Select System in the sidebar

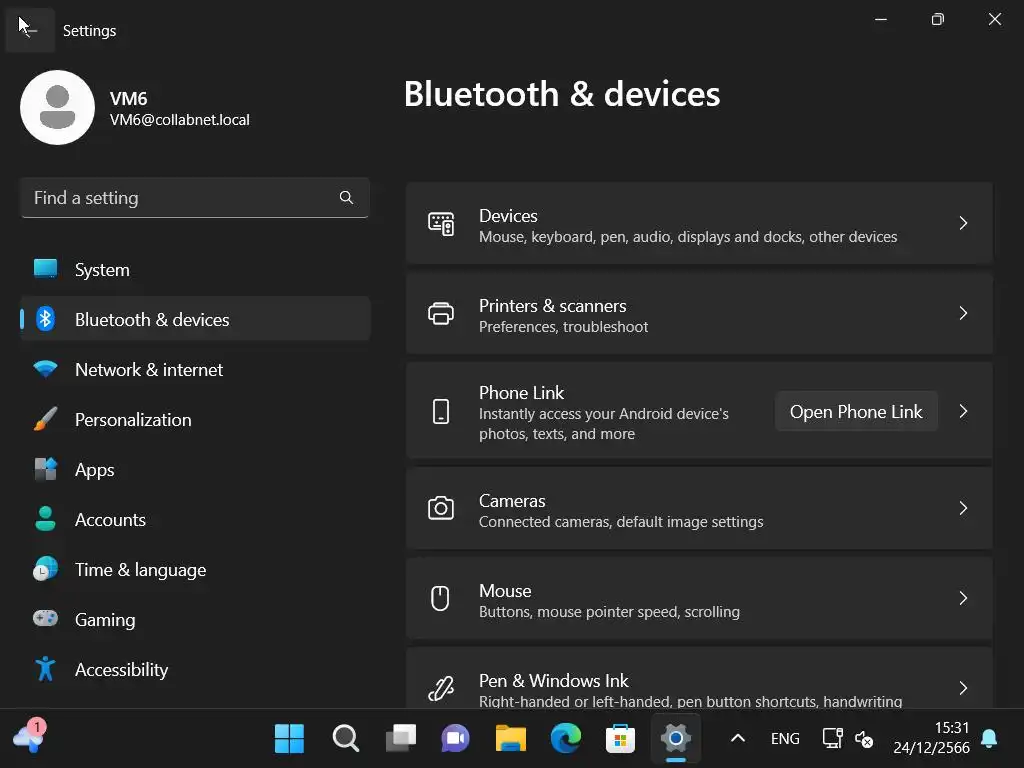195,269
